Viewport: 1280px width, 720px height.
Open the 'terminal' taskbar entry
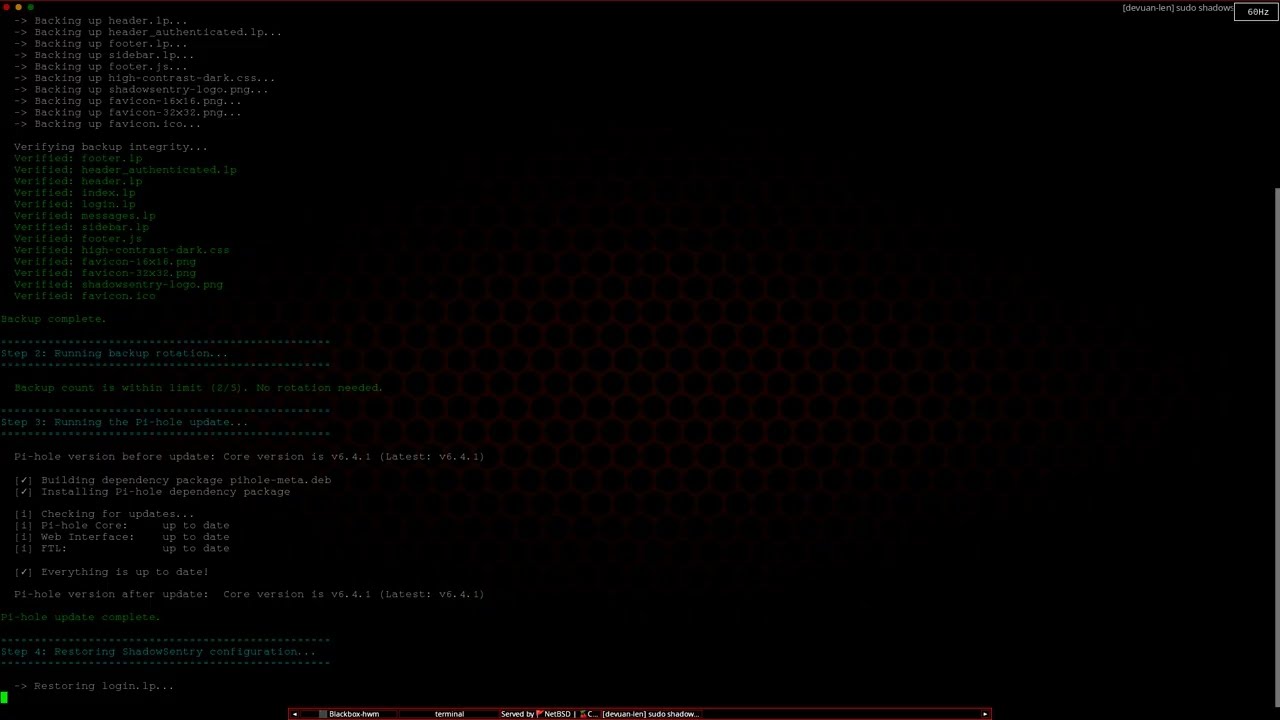[x=450, y=714]
